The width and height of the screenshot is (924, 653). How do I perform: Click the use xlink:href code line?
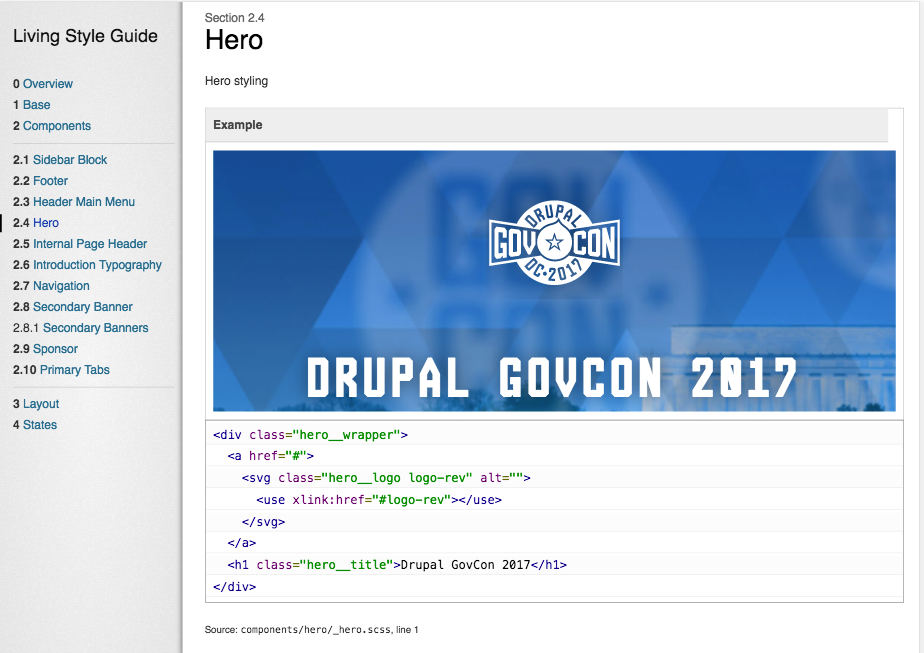tap(379, 500)
